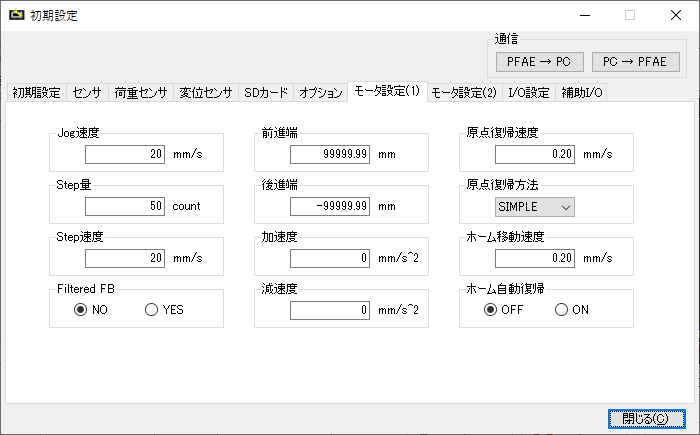The height and width of the screenshot is (435, 700).
Task: Switch to the SDカード tab
Action: coord(266,92)
